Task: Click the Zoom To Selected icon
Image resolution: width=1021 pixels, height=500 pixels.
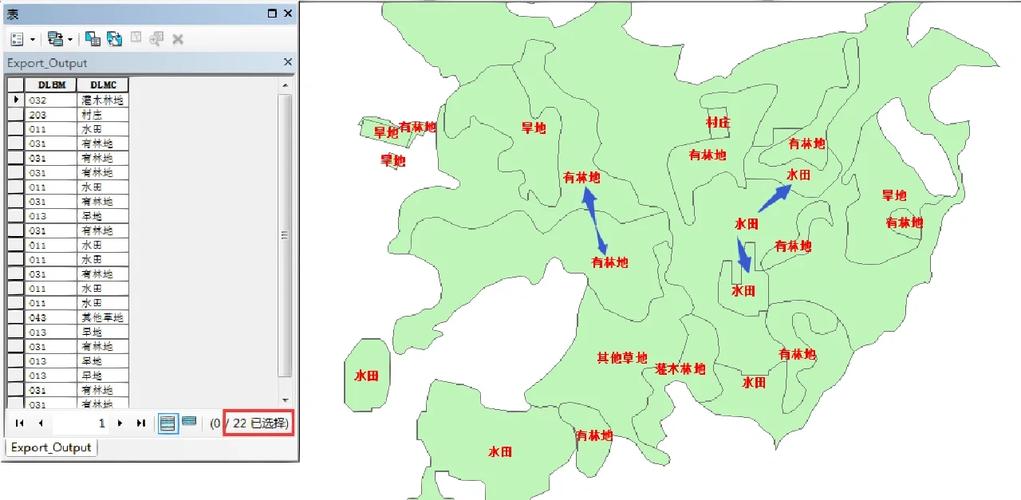Action: pyautogui.click(x=156, y=39)
